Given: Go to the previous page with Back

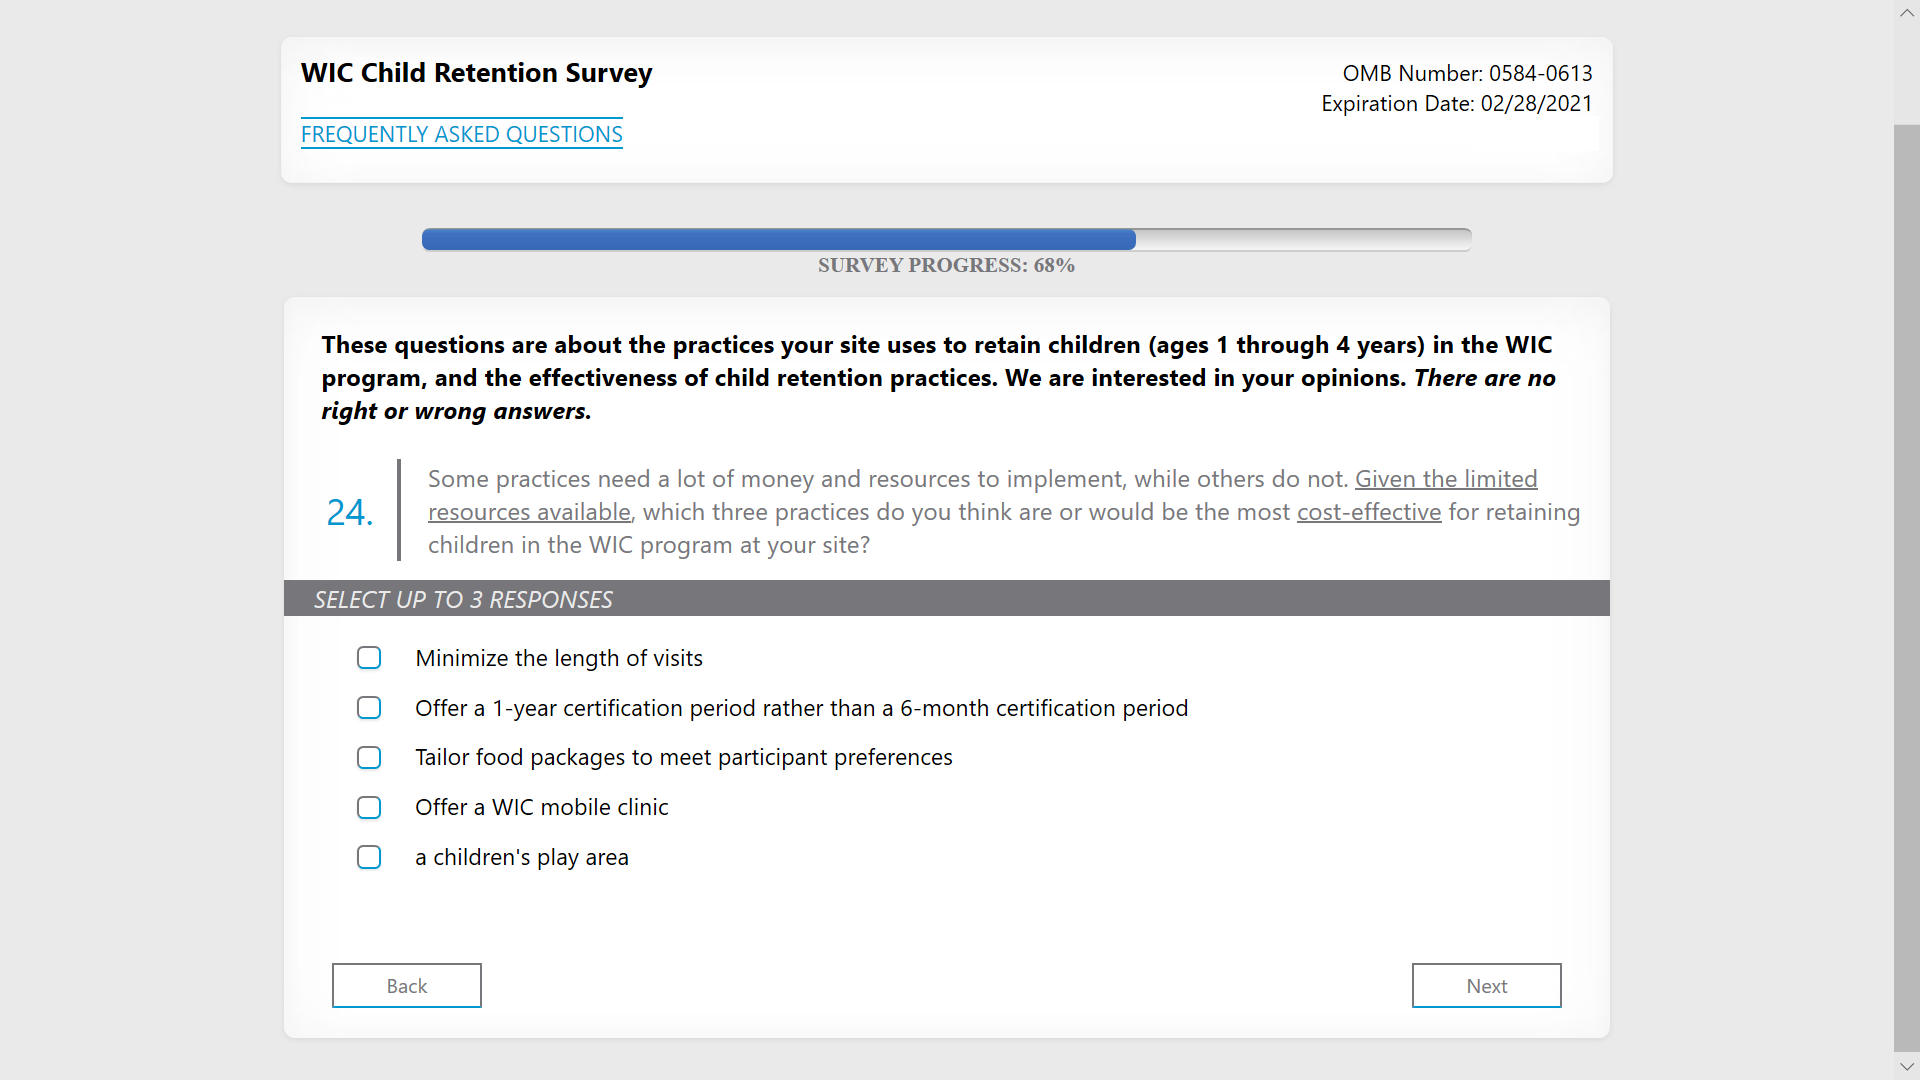Looking at the screenshot, I should tap(406, 986).
